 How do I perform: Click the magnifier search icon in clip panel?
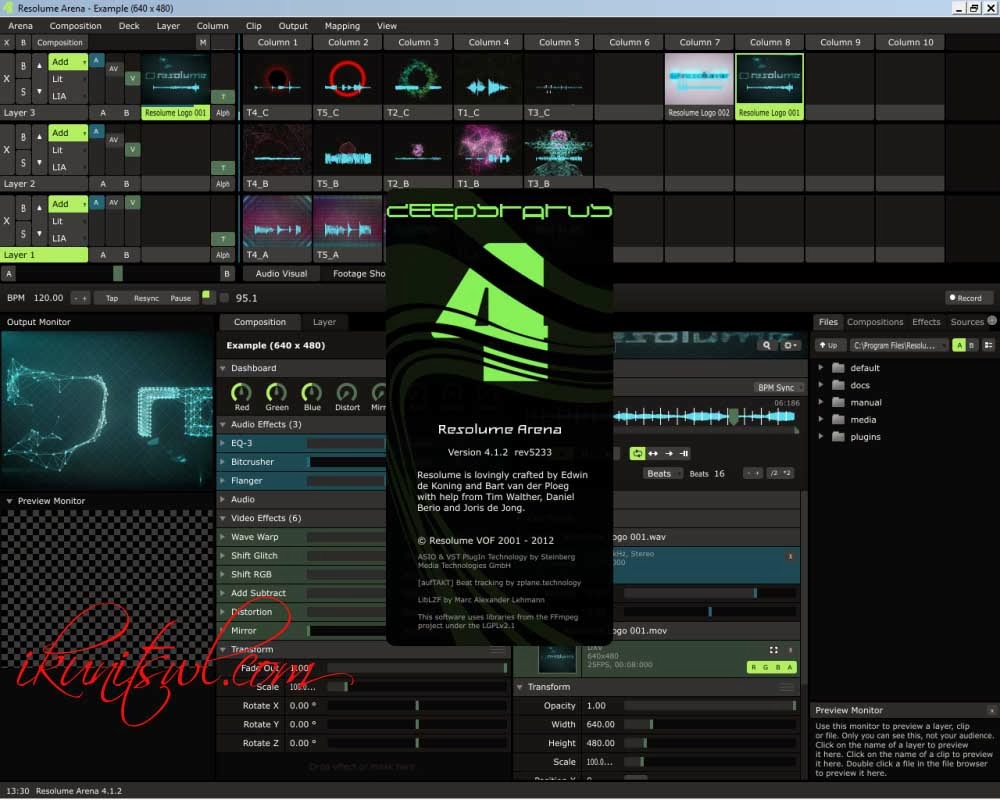pyautogui.click(x=766, y=345)
